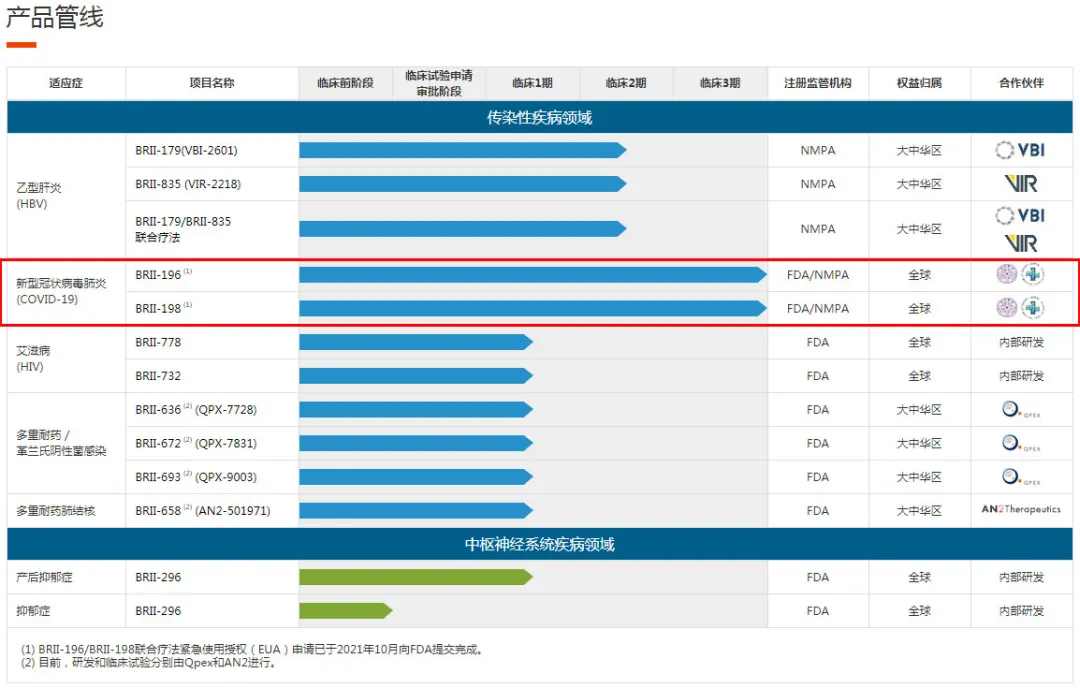Click the VIR logo in the combination therapy row

pyautogui.click(x=1021, y=240)
